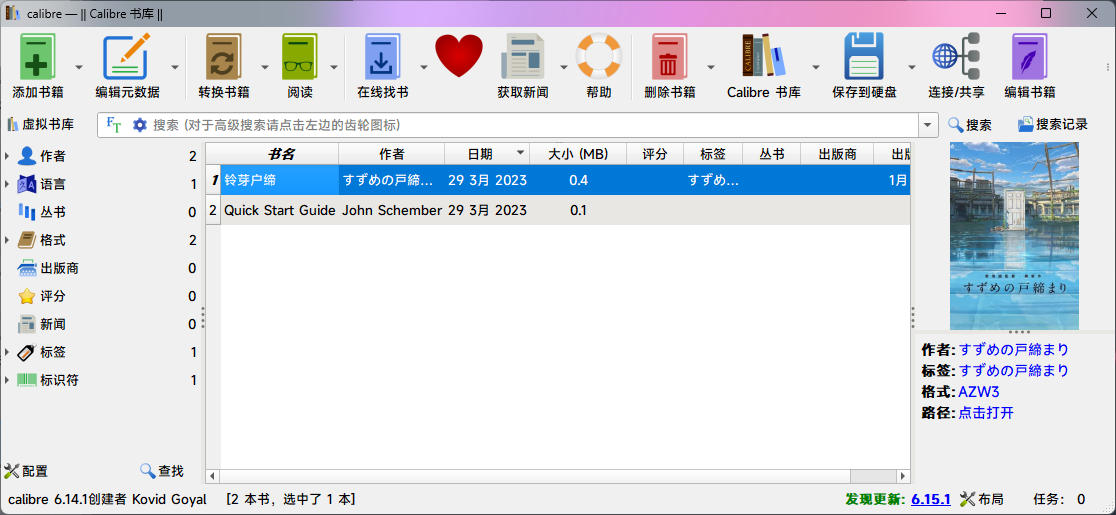Viewport: 1116px width, 515px height.
Task: Click the 在线找书 (Get books online) icon
Action: pyautogui.click(x=383, y=57)
